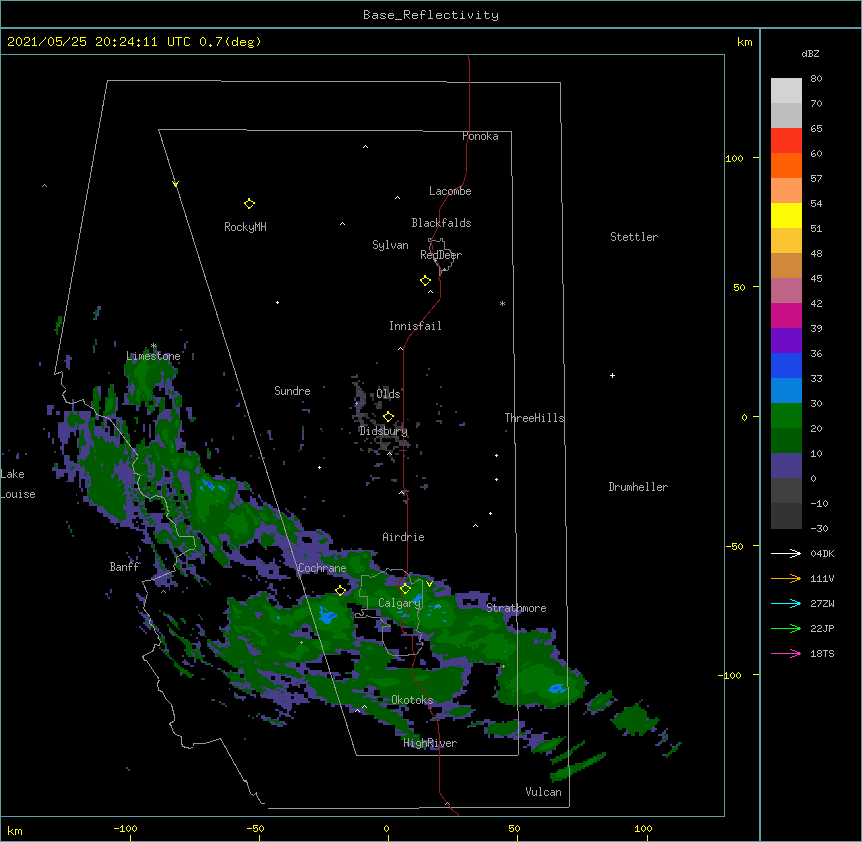Click the Banff town label
The width and height of the screenshot is (862, 842).
click(124, 567)
